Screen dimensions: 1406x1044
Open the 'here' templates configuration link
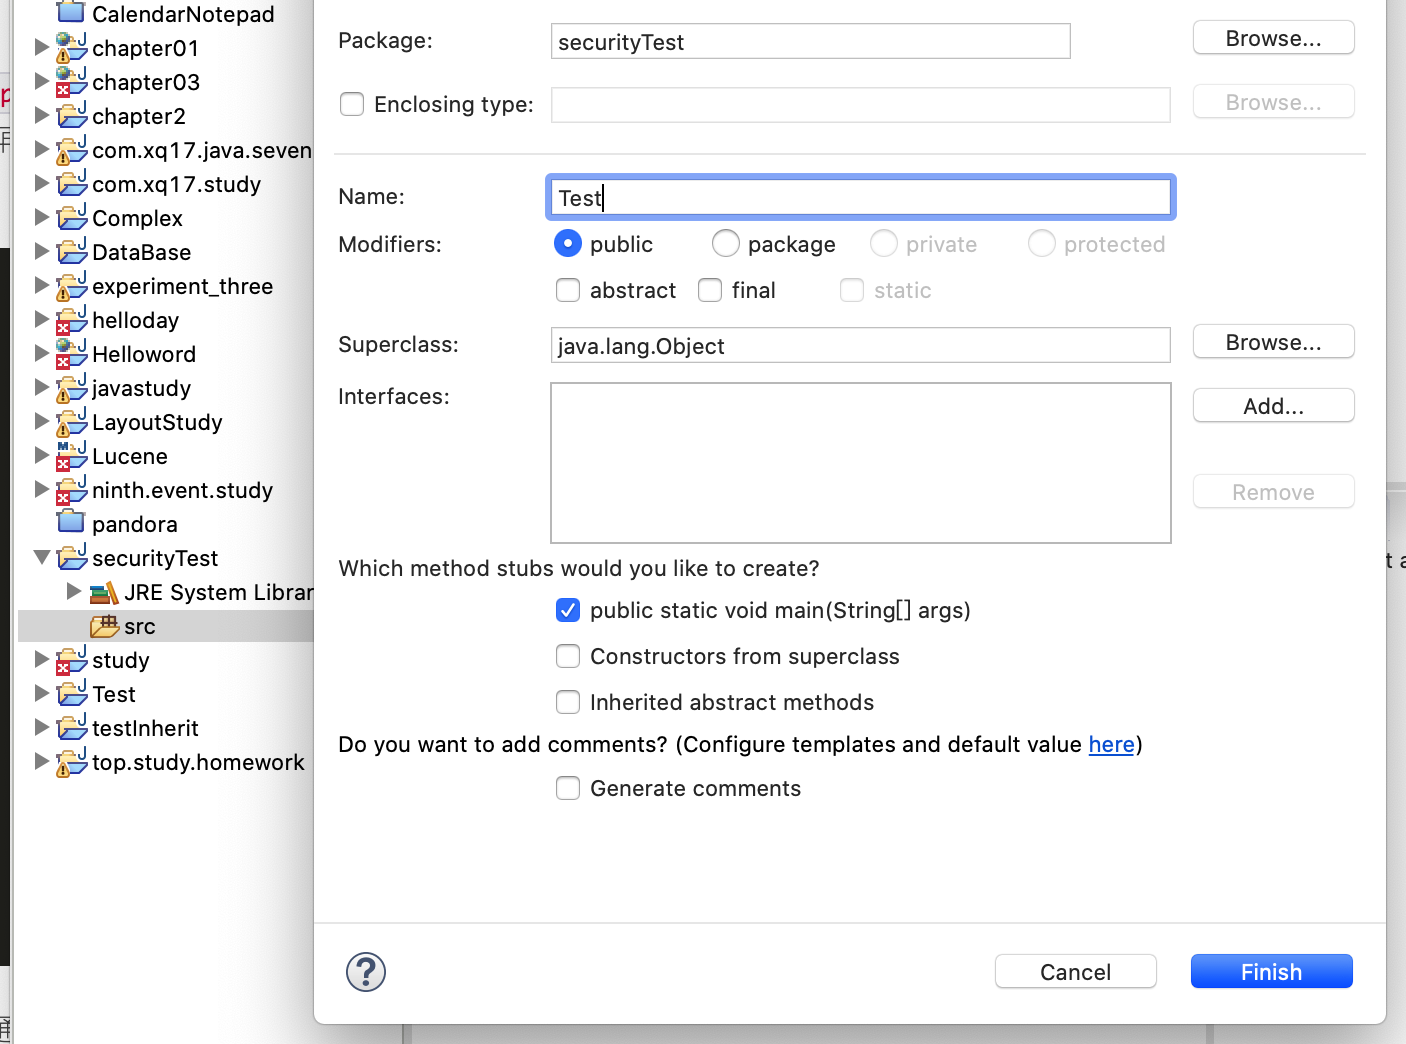[1111, 744]
